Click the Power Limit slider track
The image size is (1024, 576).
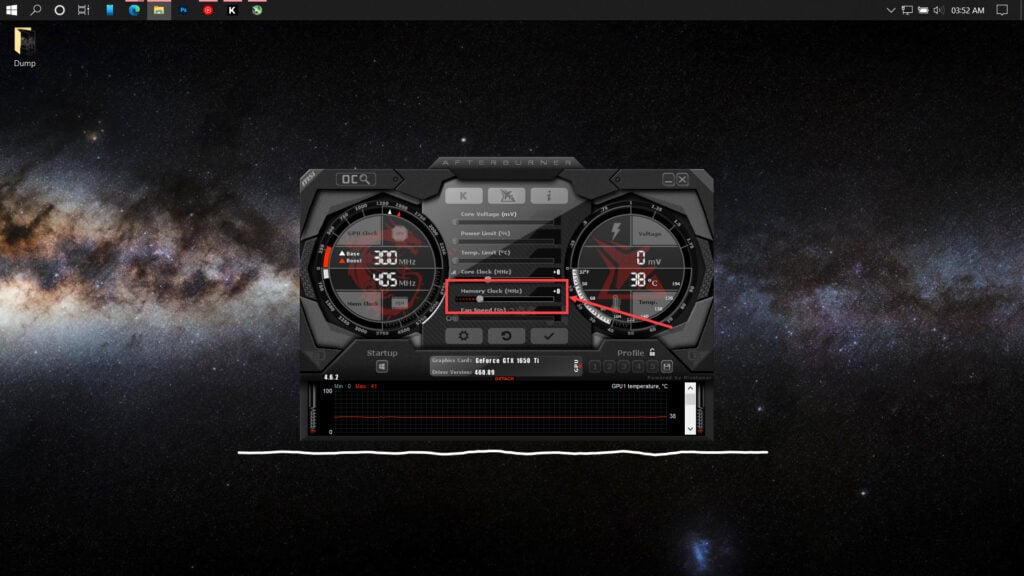point(507,241)
